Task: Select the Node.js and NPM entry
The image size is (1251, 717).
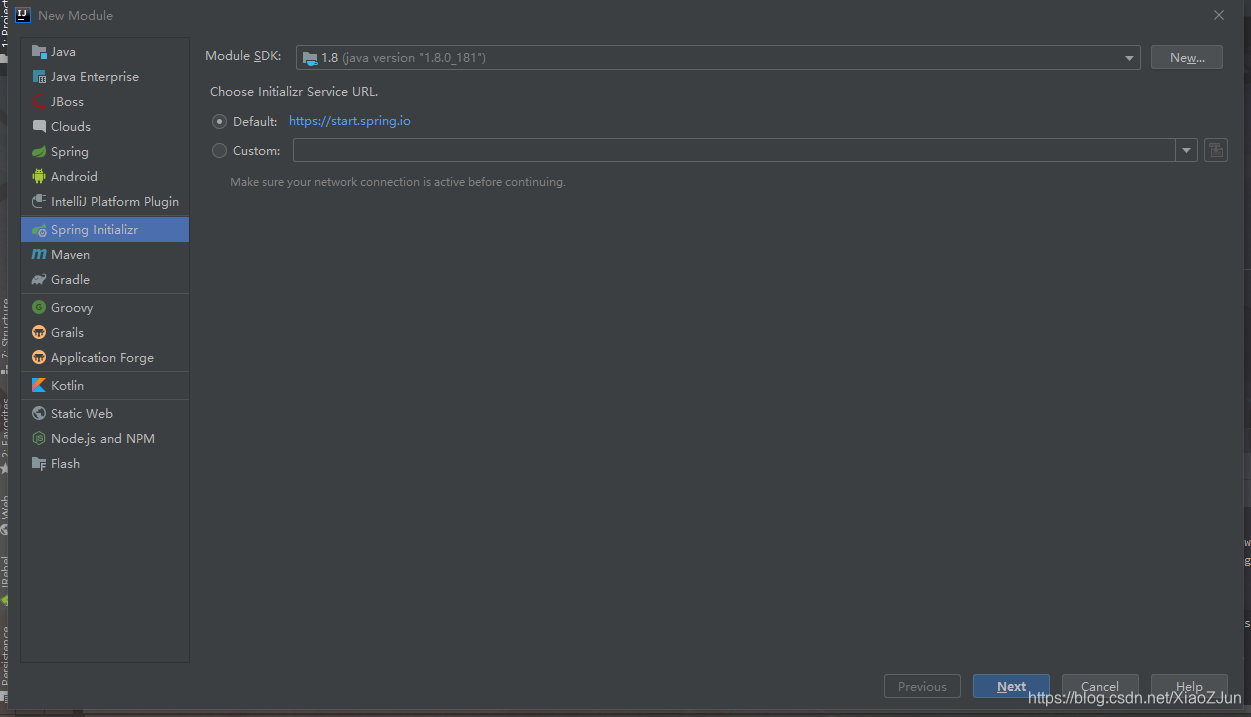Action: point(105,438)
